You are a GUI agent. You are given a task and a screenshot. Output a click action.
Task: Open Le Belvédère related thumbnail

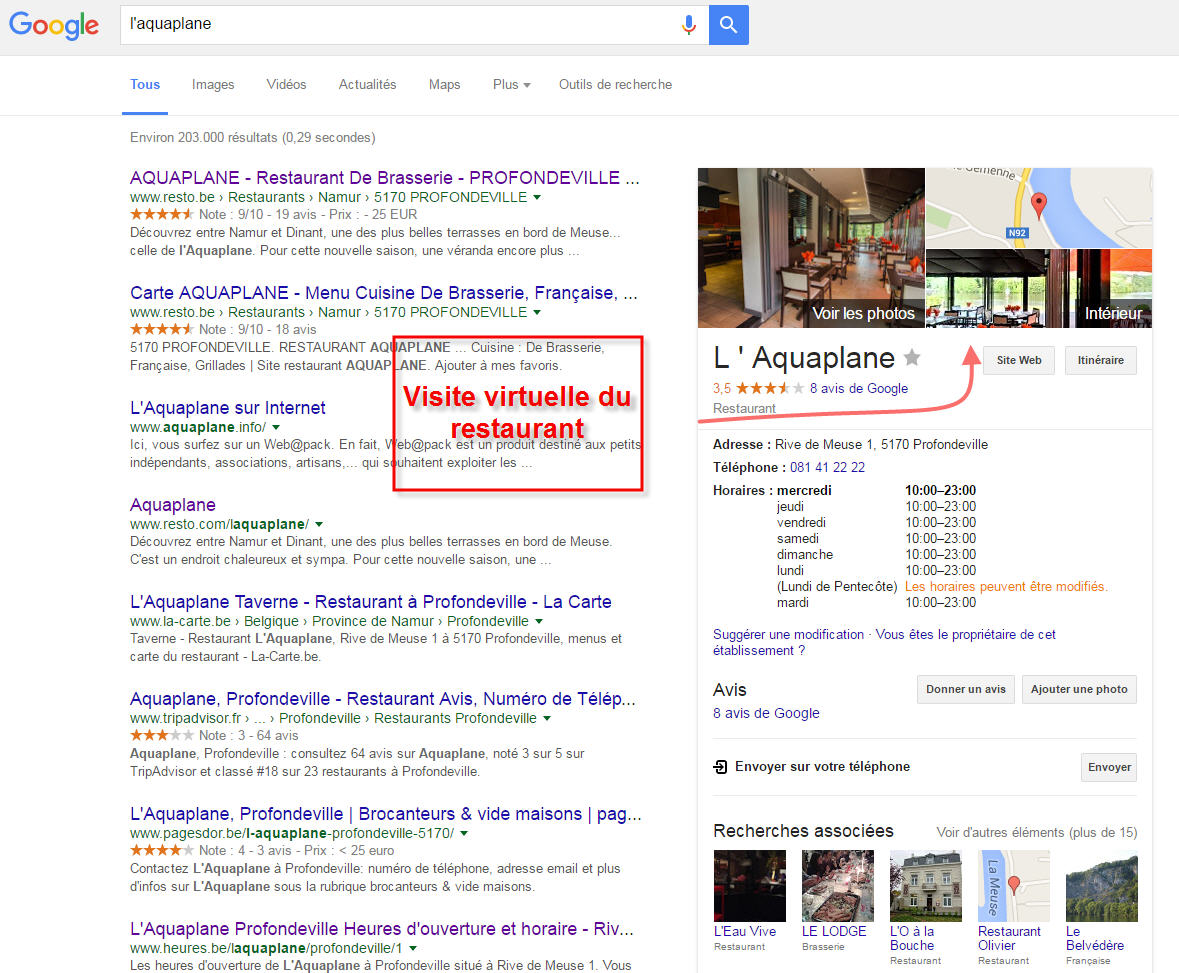pyautogui.click(x=1102, y=886)
